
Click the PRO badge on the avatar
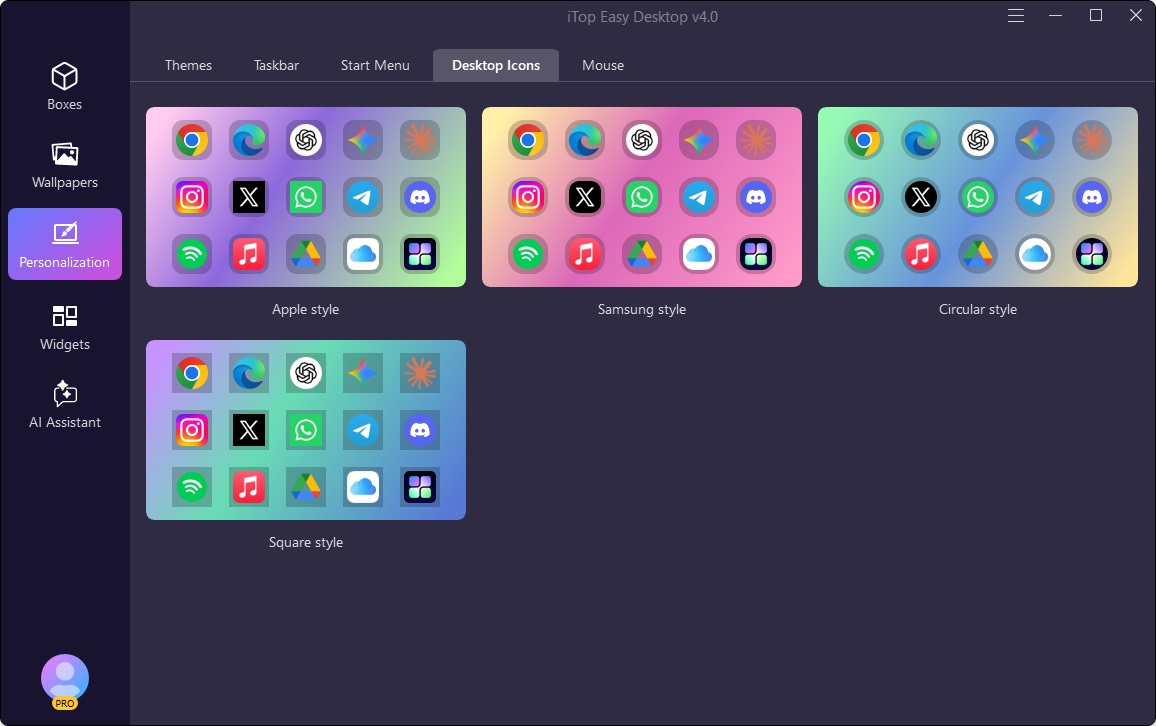[65, 702]
